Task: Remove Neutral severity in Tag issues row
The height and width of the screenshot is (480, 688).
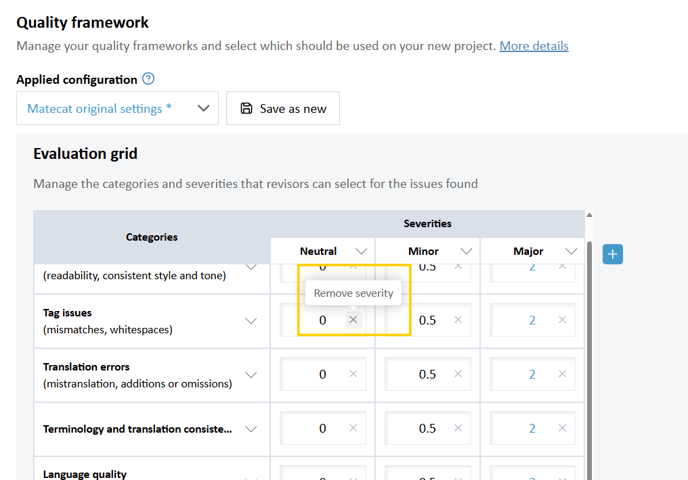Action: coord(353,320)
